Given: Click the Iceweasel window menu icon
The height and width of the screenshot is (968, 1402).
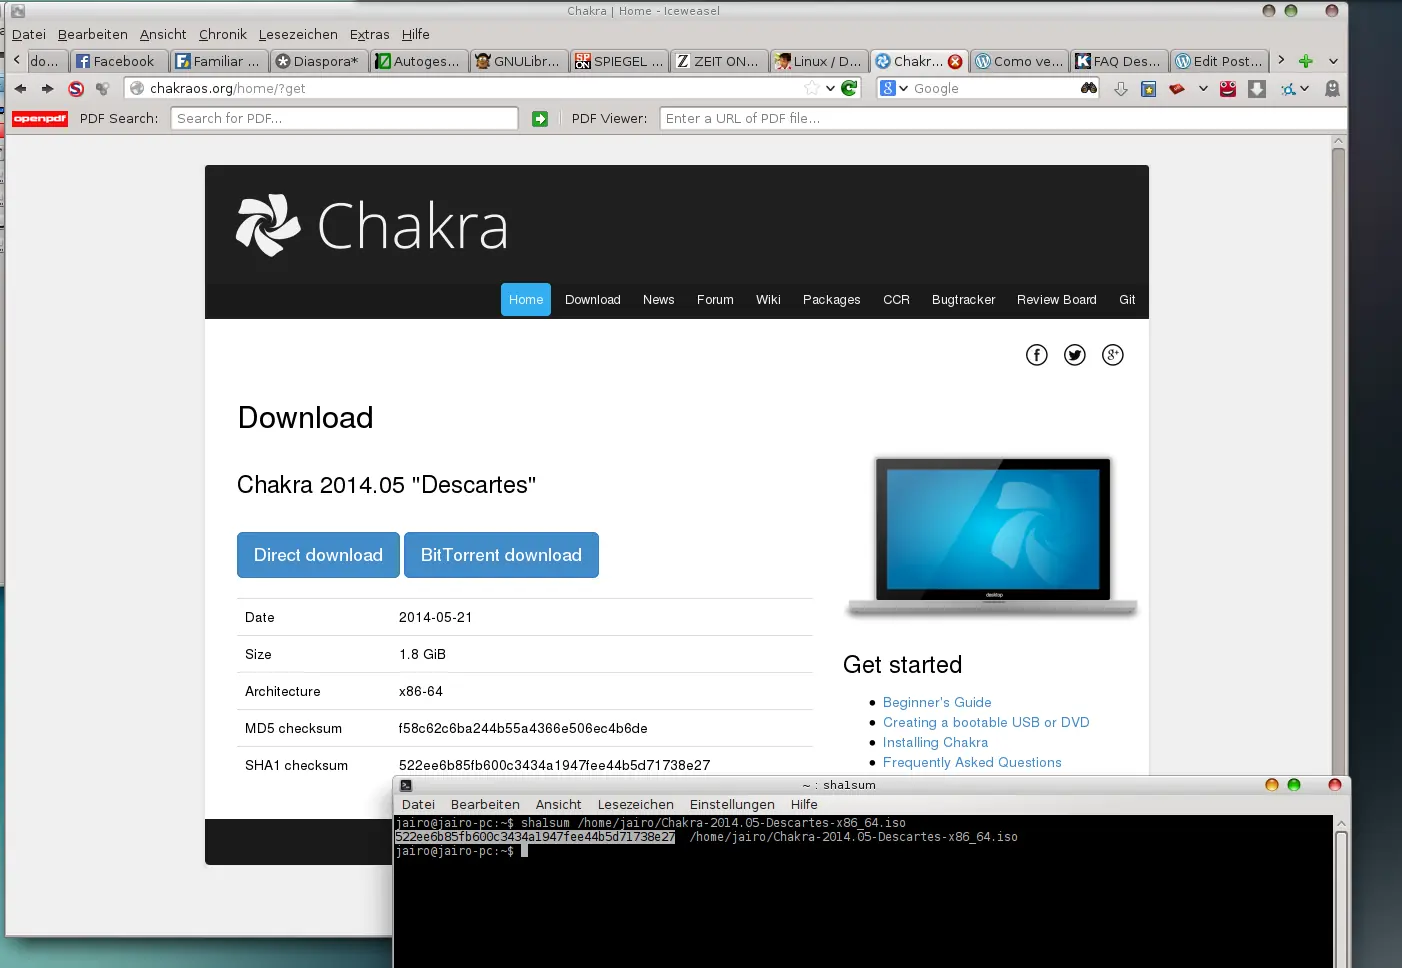Looking at the screenshot, I should [17, 11].
